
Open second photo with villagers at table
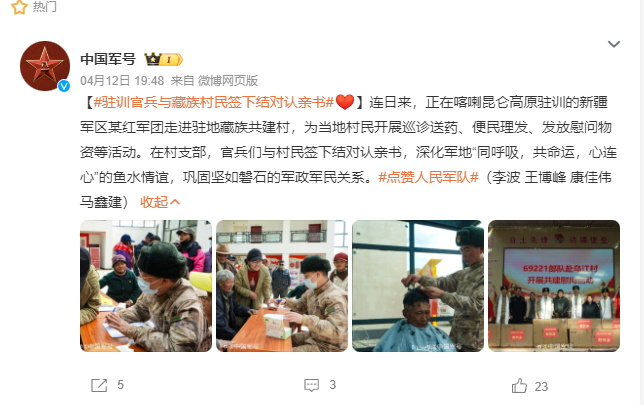282,286
